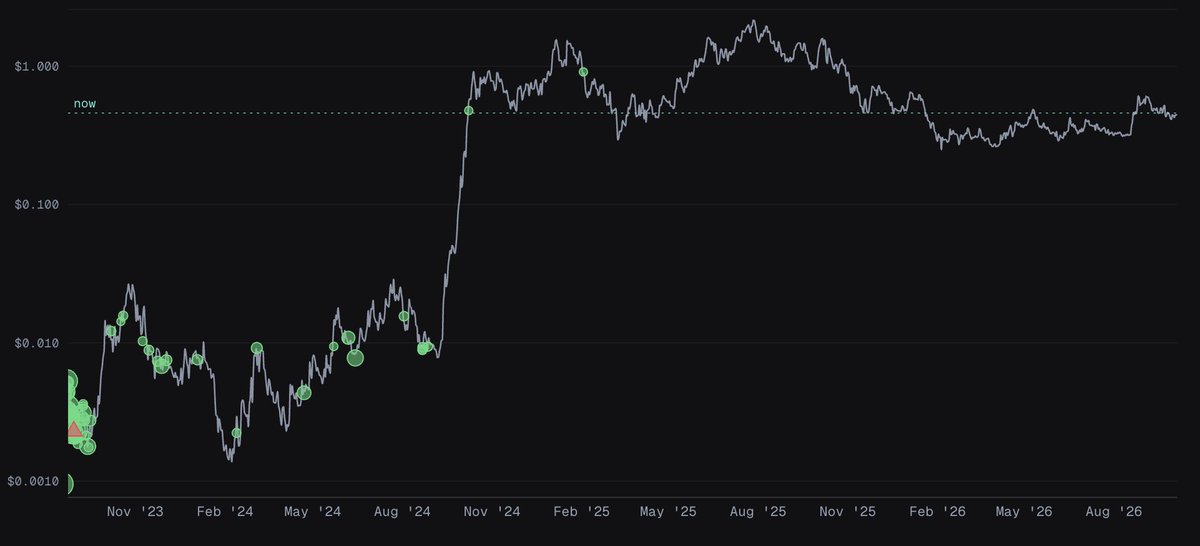Click the green marker near the Feb '24 price low
The height and width of the screenshot is (546, 1200).
point(237,433)
